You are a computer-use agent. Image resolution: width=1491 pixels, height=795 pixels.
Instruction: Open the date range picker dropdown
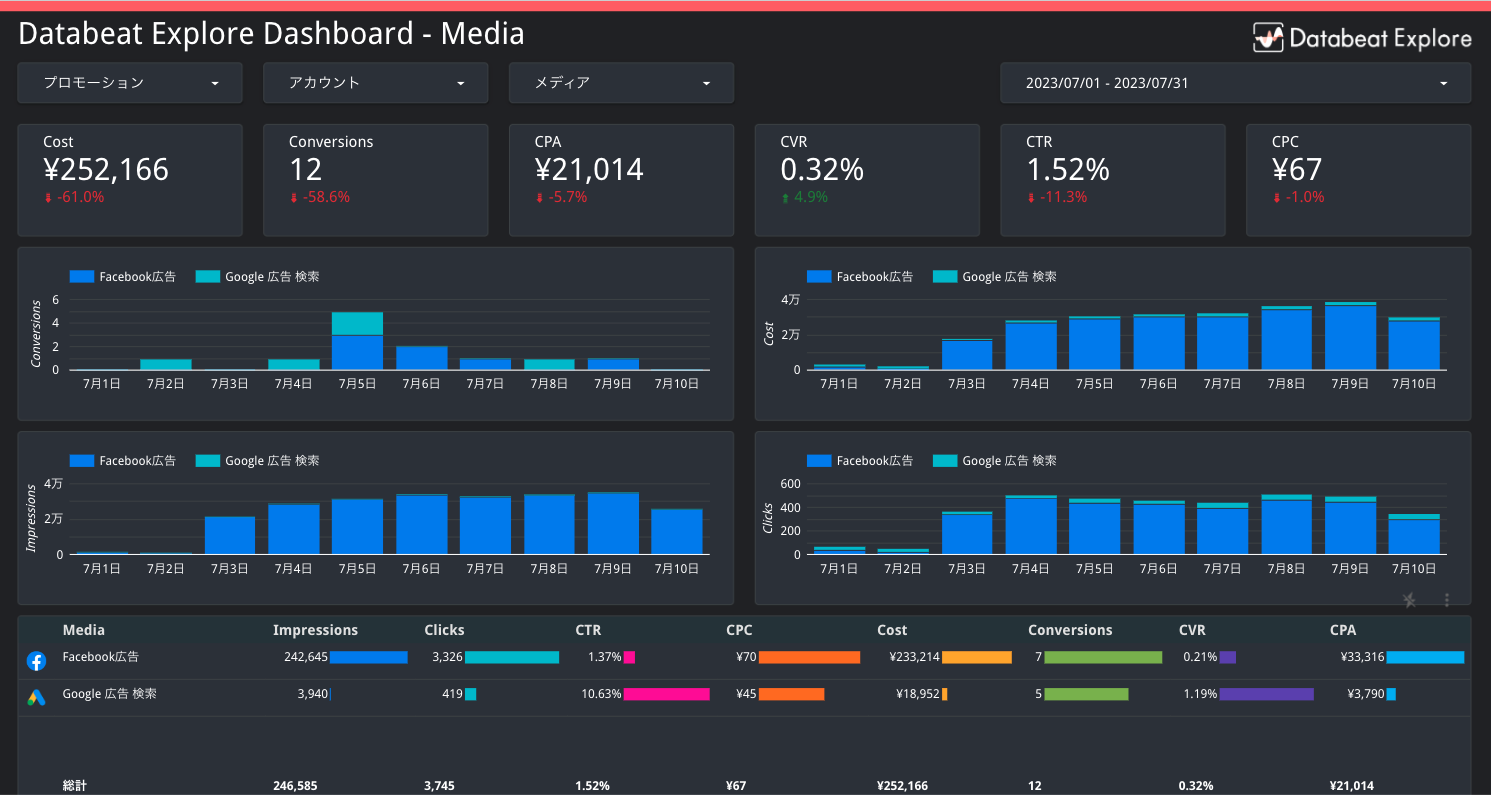1235,83
